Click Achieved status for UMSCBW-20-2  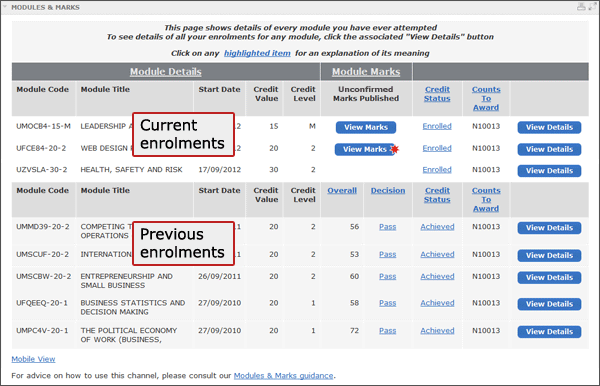437,276
